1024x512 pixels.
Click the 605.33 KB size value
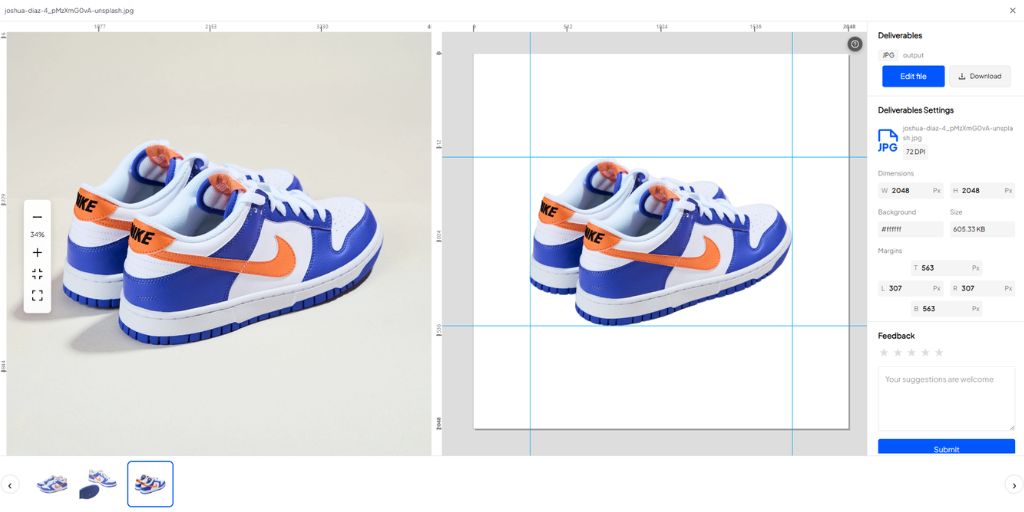tap(982, 229)
